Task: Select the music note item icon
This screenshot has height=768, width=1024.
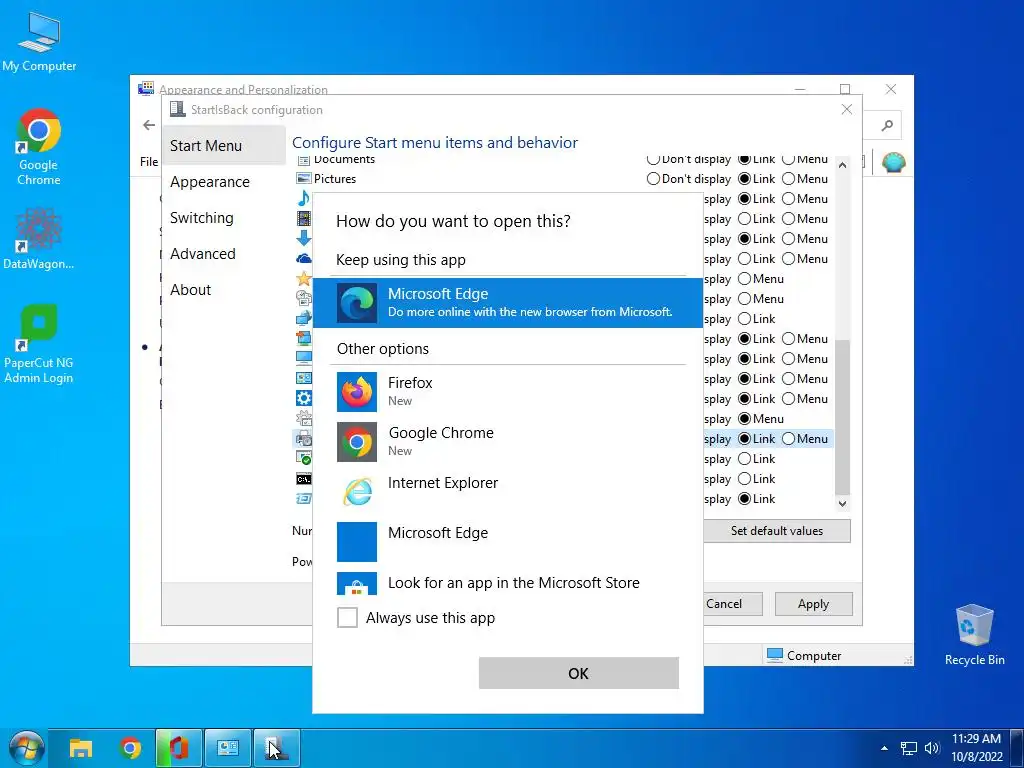Action: pyautogui.click(x=304, y=198)
